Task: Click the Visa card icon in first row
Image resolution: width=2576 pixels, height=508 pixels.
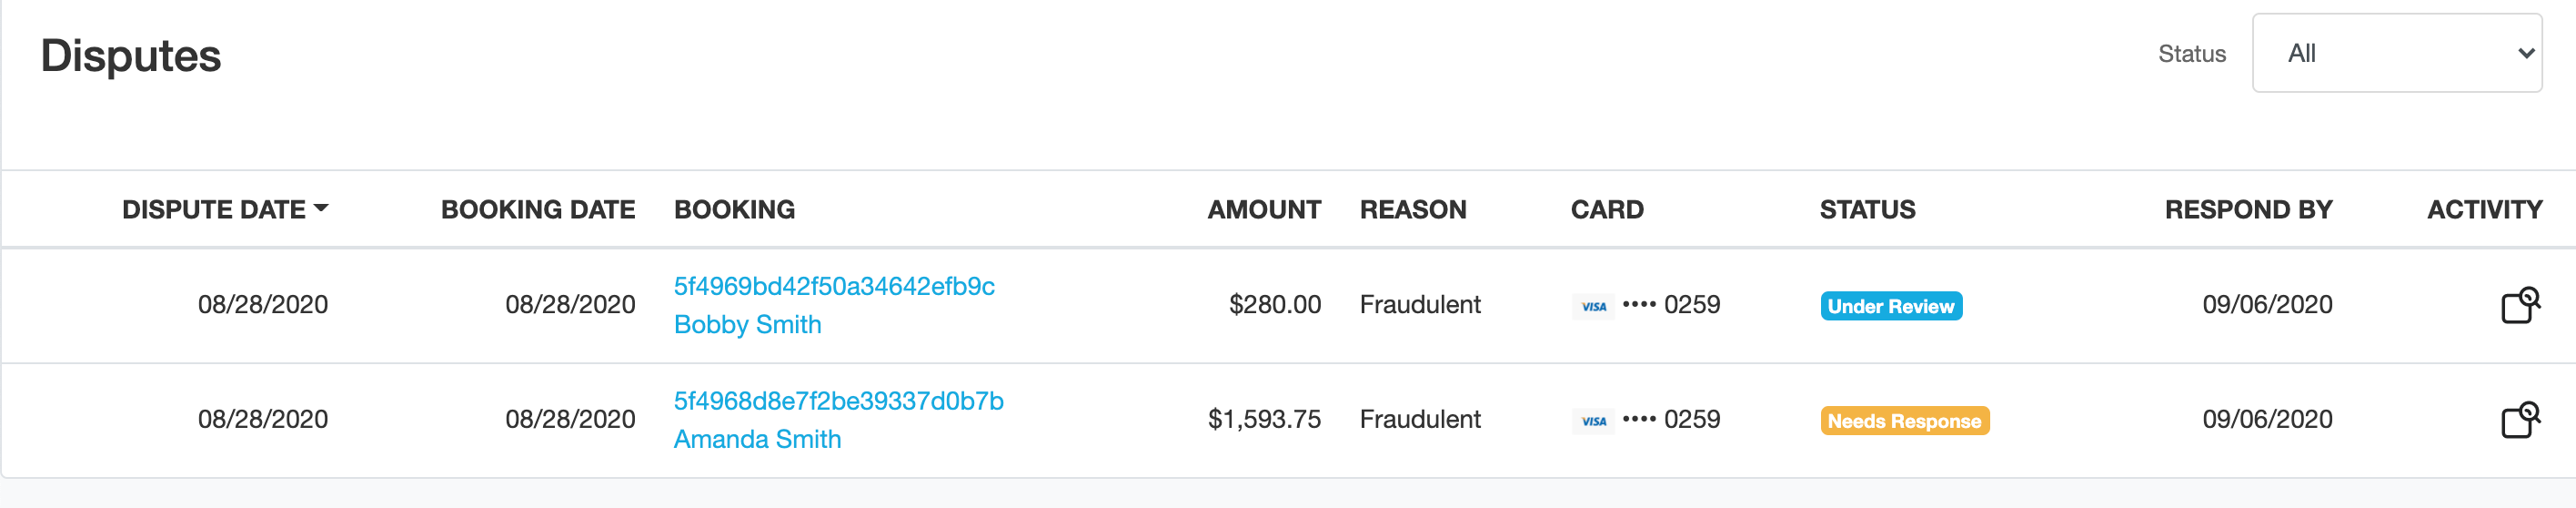Action: coord(1593,306)
